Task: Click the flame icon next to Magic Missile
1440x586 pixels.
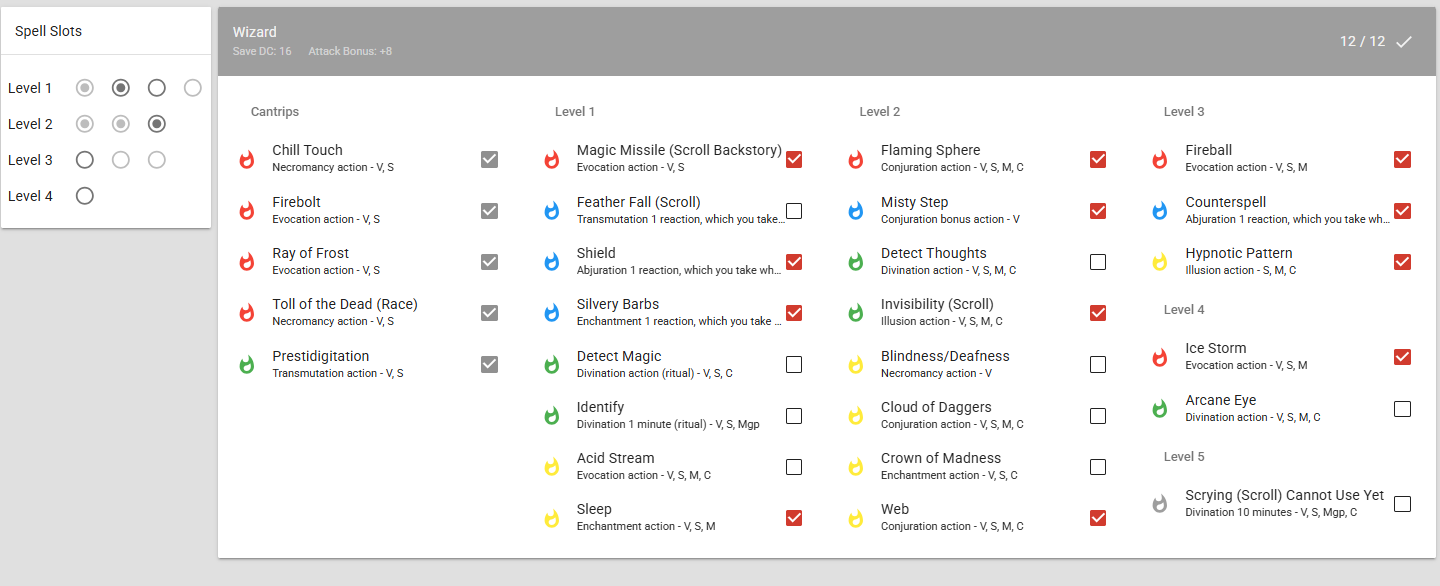Action: tap(552, 159)
